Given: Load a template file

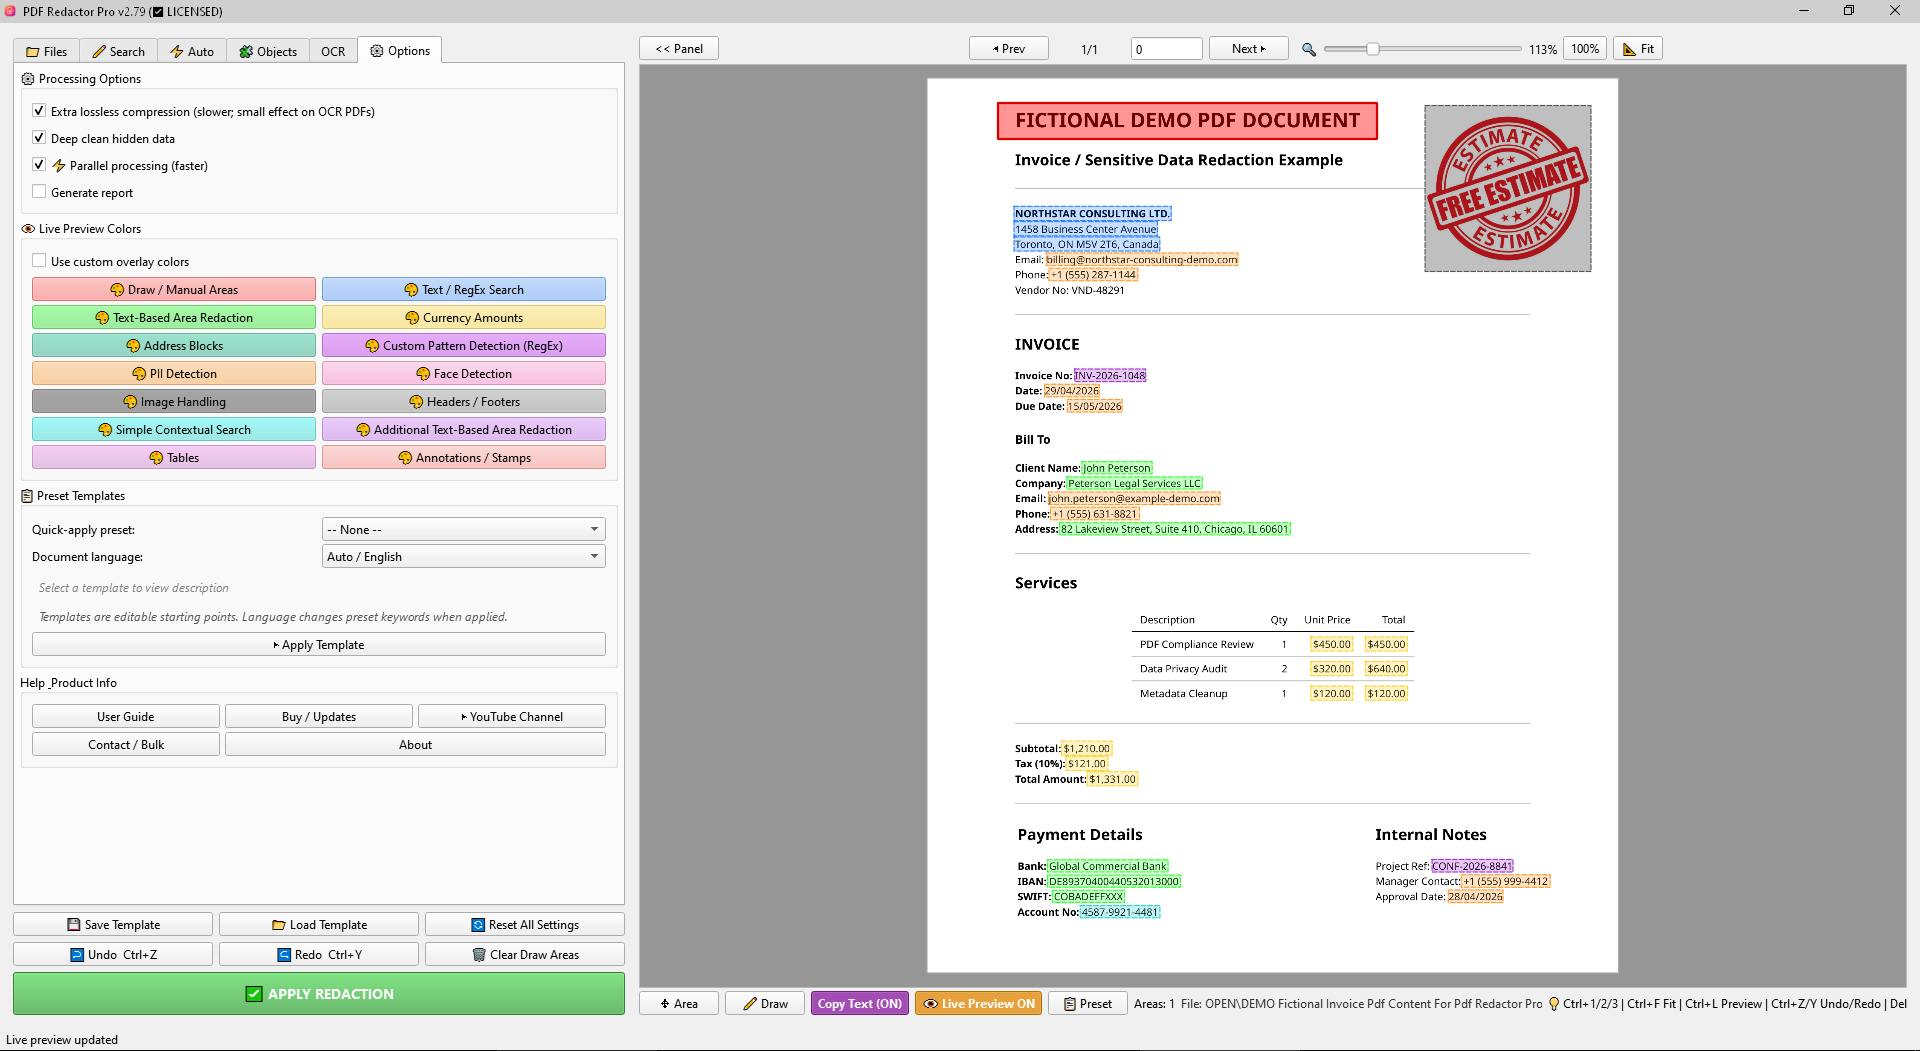Looking at the screenshot, I should tap(319, 925).
